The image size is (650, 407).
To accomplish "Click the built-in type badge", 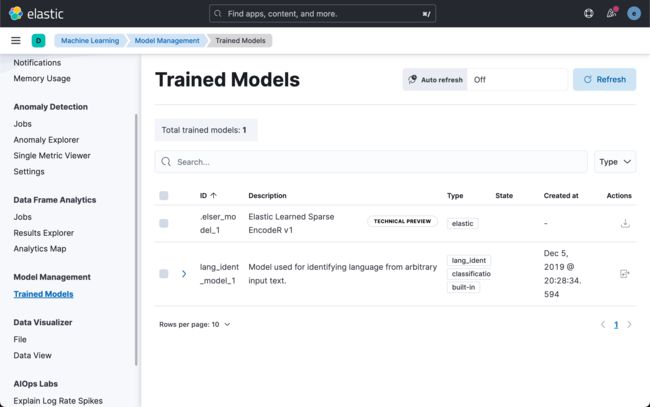I will coord(463,287).
